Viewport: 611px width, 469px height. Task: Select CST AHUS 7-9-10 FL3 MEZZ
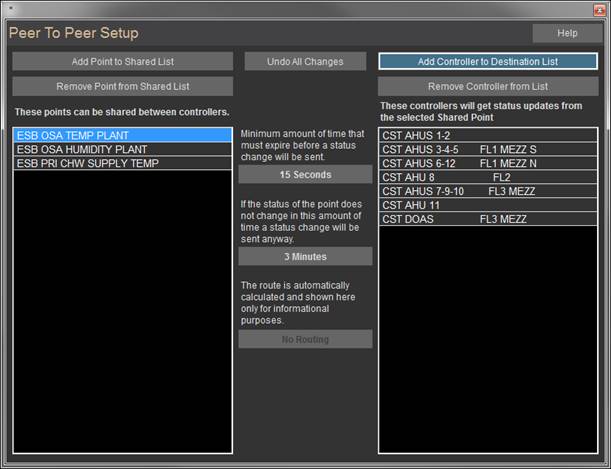click(x=487, y=191)
